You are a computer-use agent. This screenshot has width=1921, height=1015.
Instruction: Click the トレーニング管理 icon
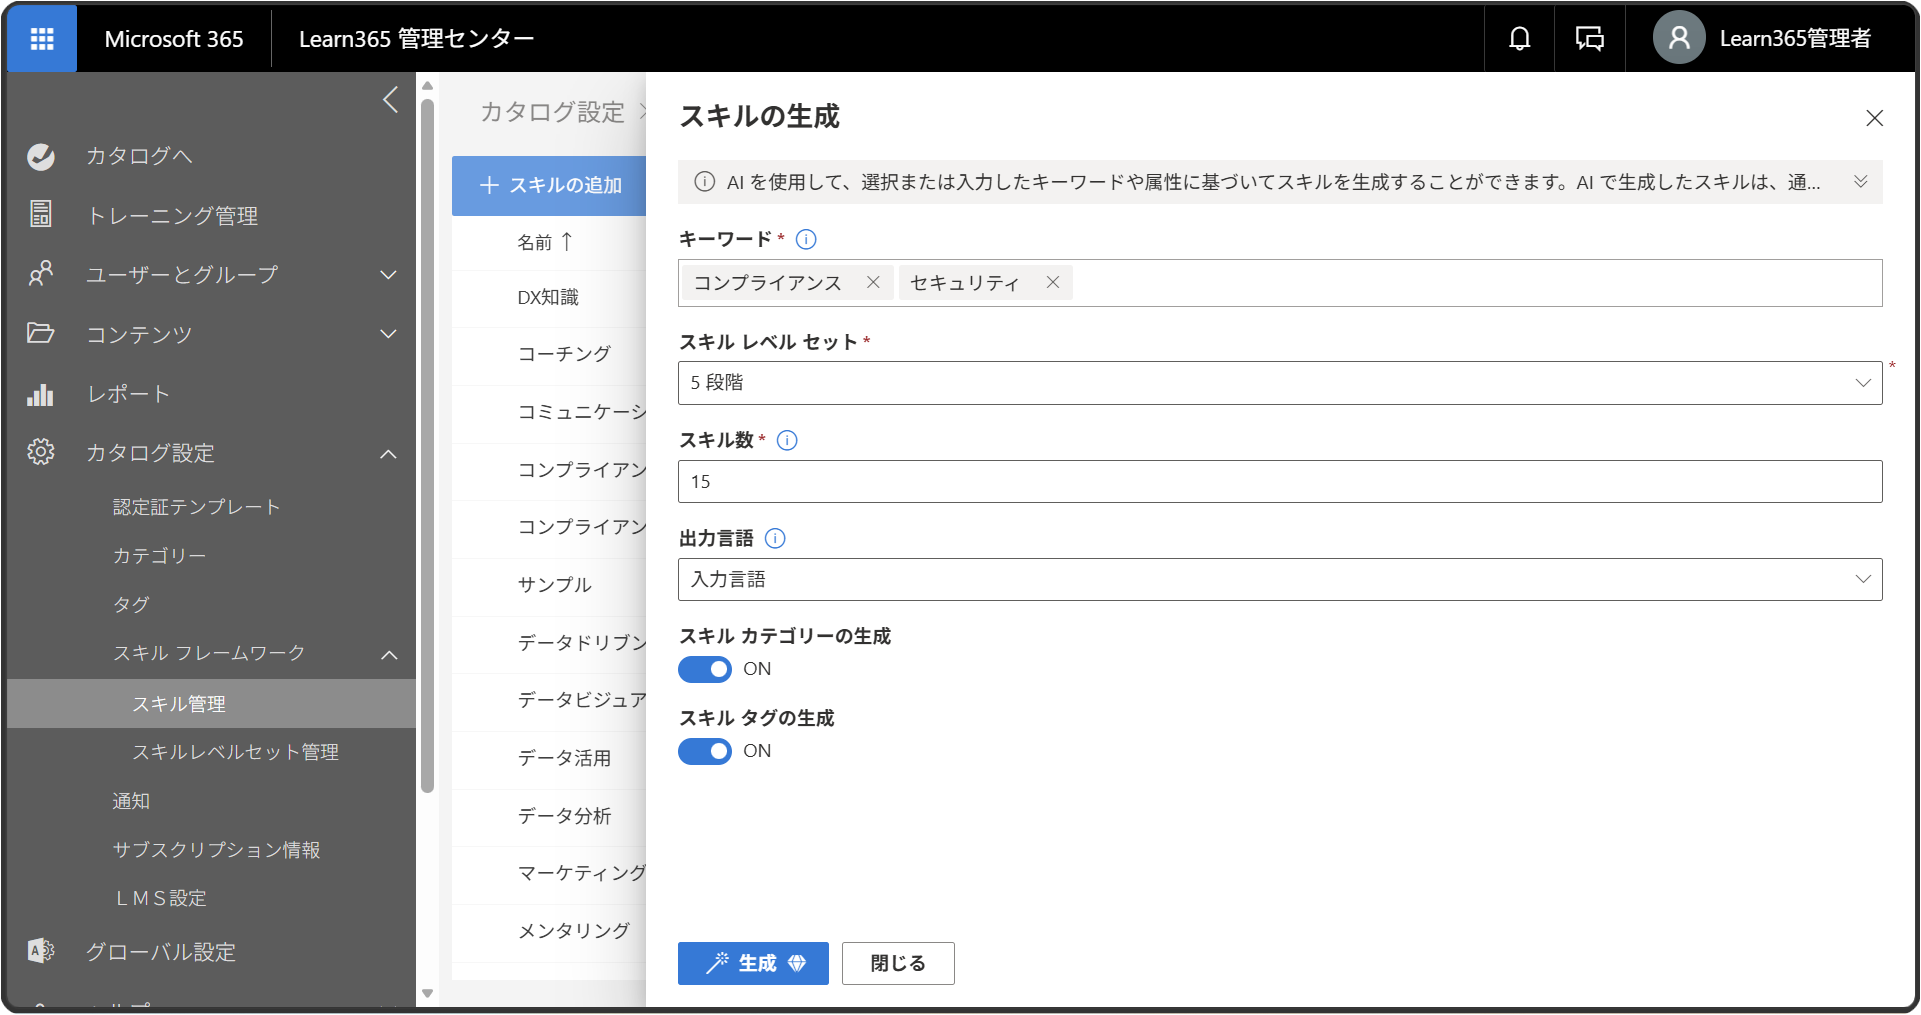(x=41, y=214)
